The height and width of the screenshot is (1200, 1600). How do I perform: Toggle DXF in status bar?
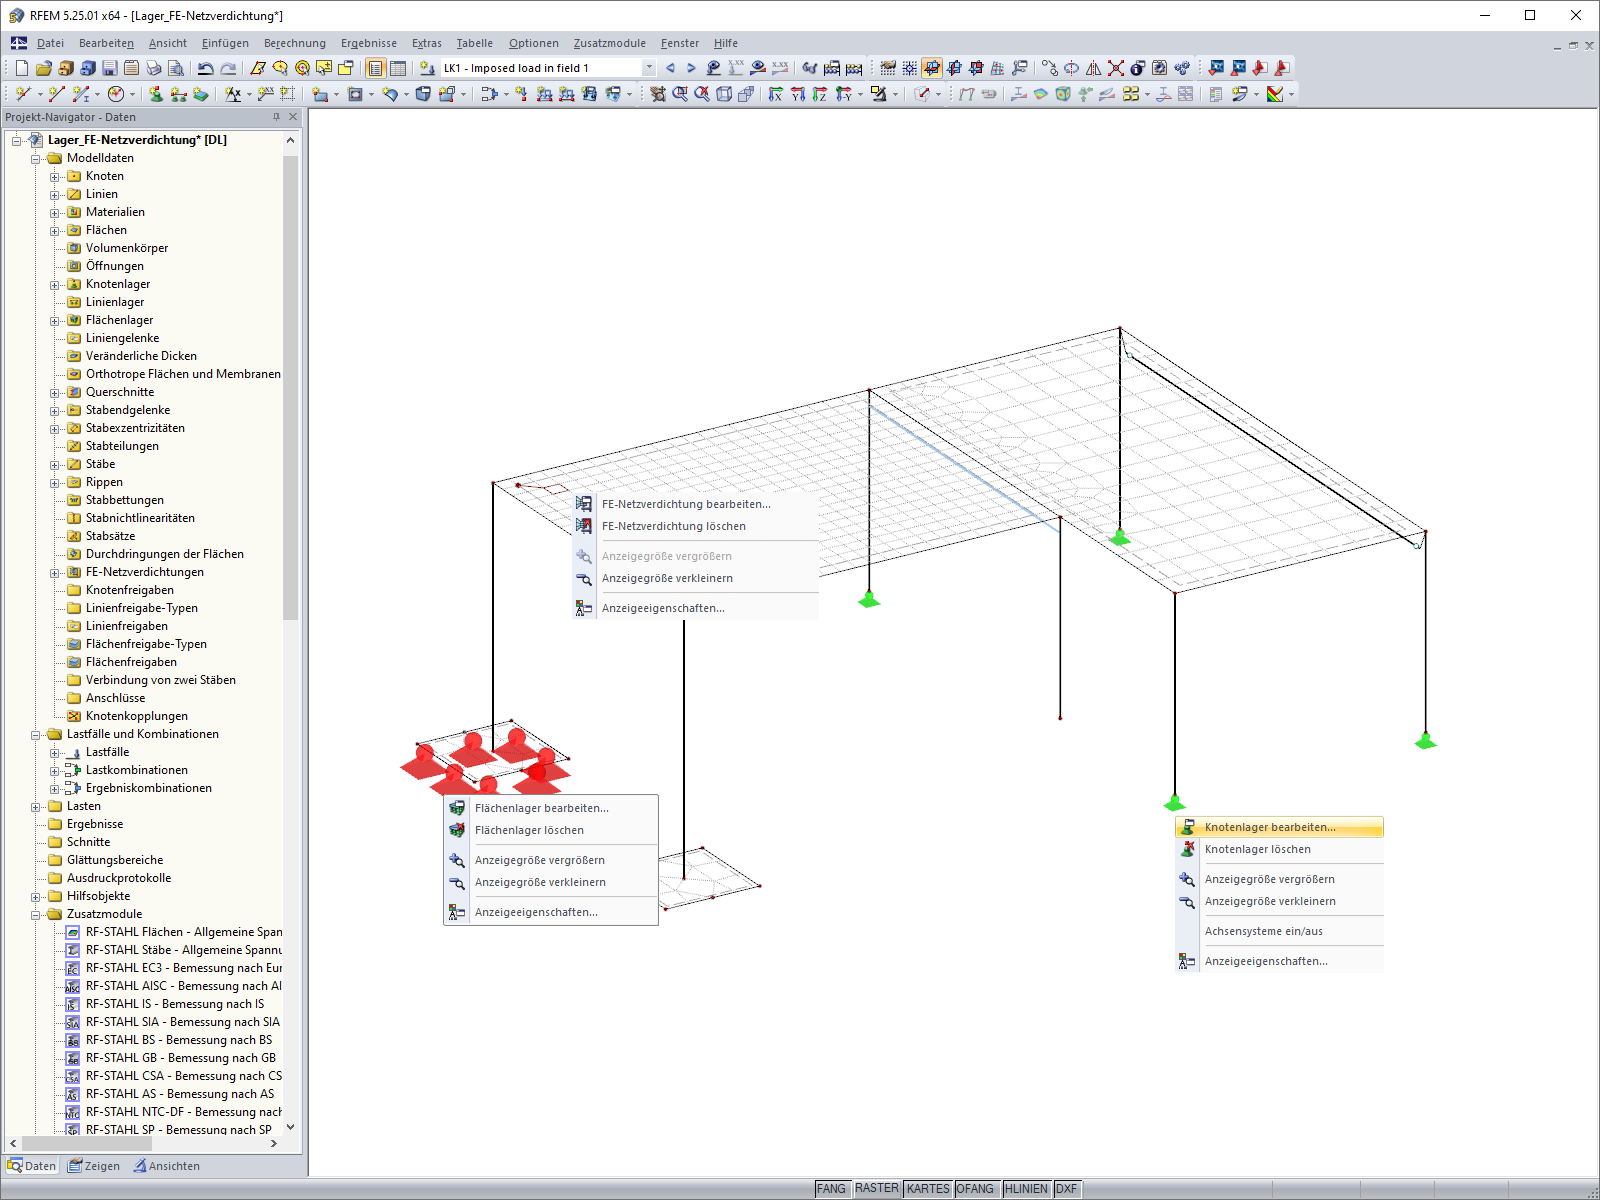tap(1066, 1189)
